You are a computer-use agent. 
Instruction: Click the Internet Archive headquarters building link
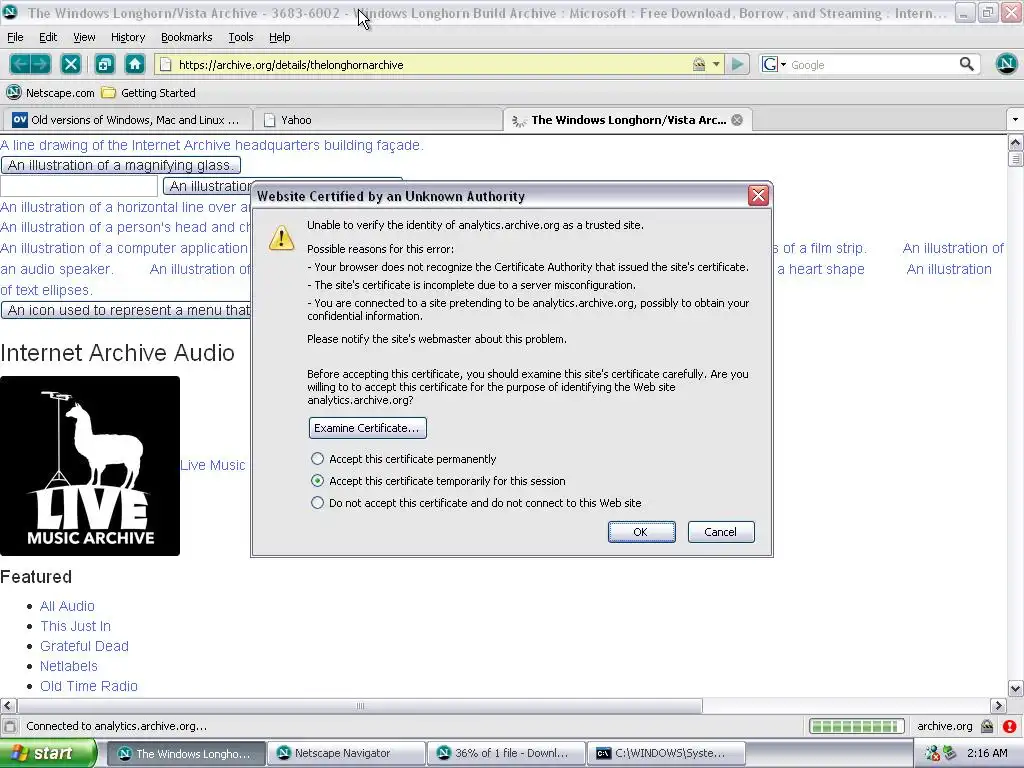click(x=212, y=145)
